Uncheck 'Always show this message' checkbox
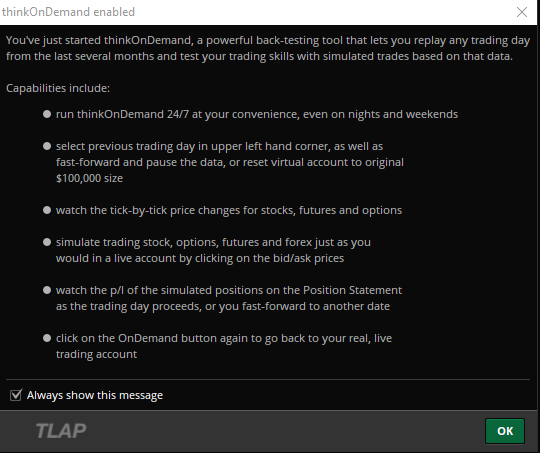Screen dimensions: 540x453 (16, 395)
